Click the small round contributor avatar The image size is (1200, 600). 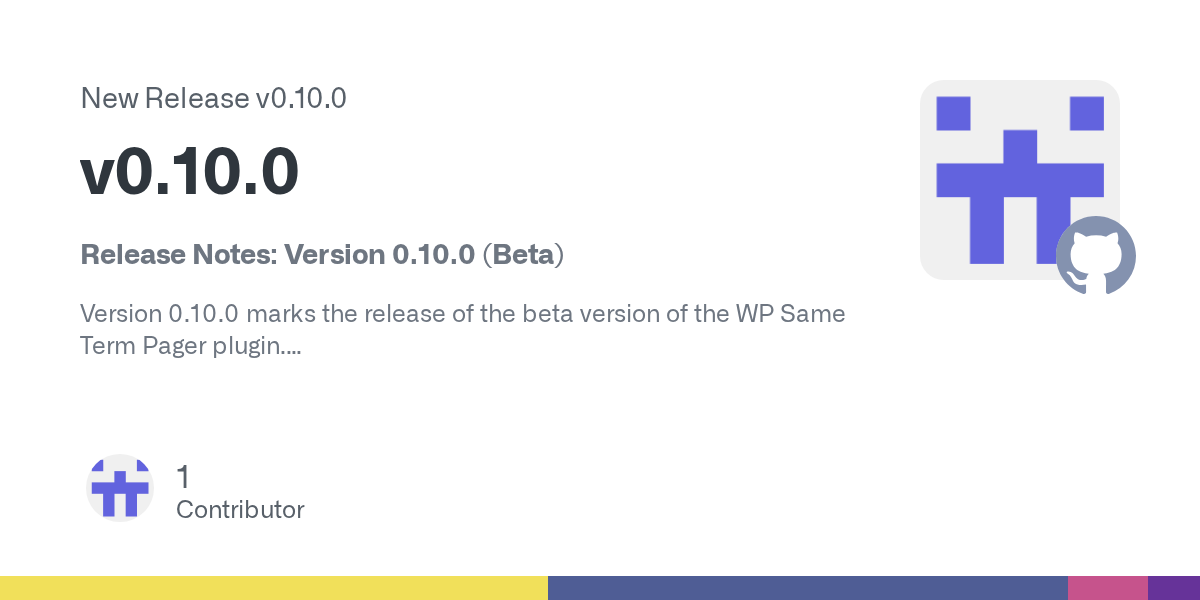[120, 488]
